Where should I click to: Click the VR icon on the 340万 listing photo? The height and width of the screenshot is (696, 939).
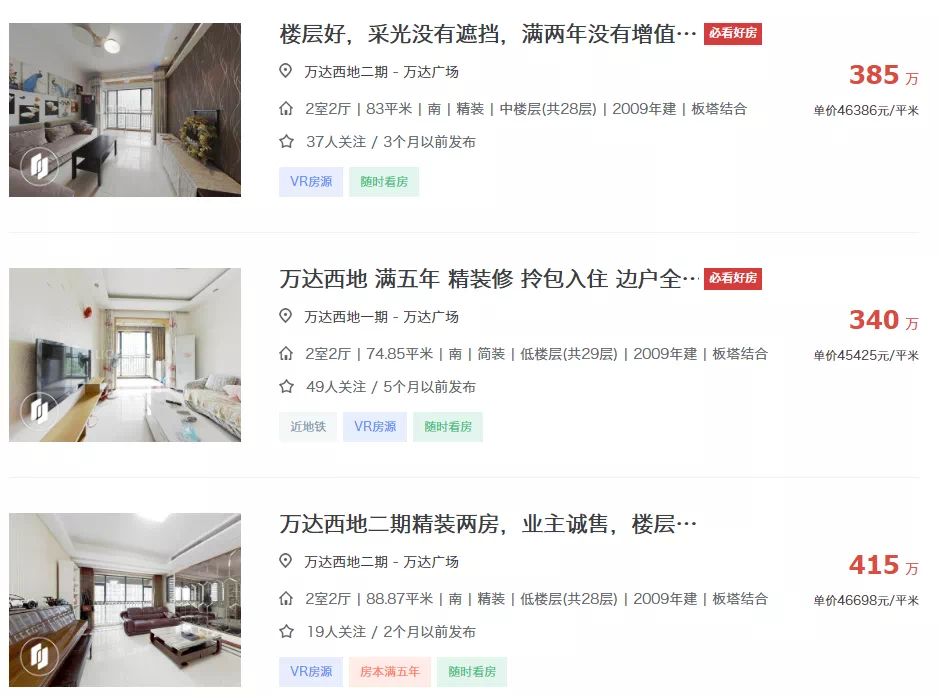[x=40, y=411]
